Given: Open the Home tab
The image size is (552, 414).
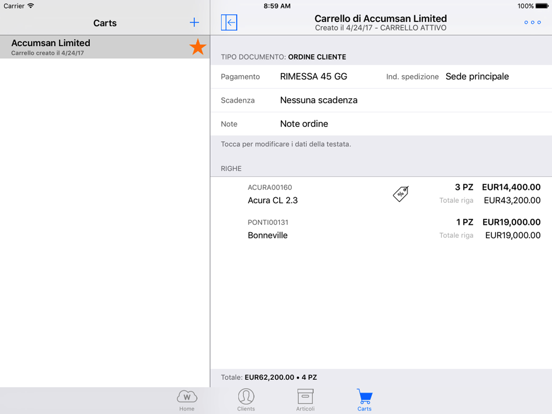Looking at the screenshot, I should tap(187, 400).
